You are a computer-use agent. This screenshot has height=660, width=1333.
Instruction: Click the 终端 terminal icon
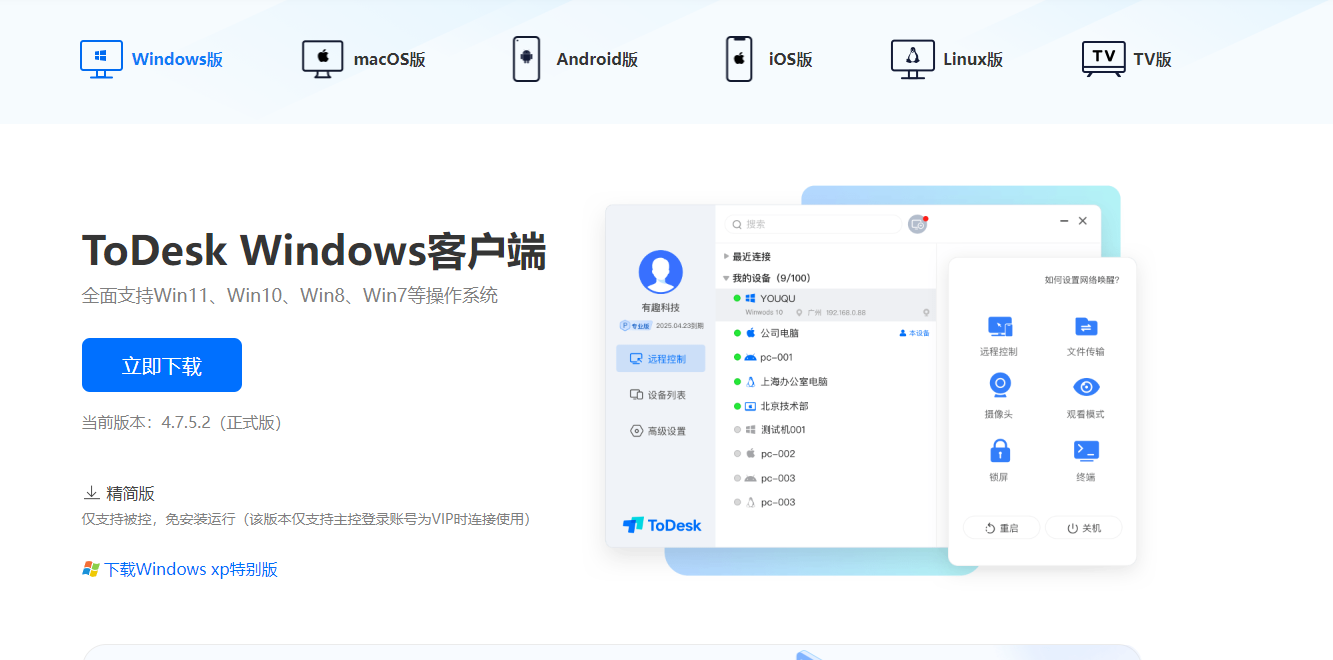(x=1086, y=450)
